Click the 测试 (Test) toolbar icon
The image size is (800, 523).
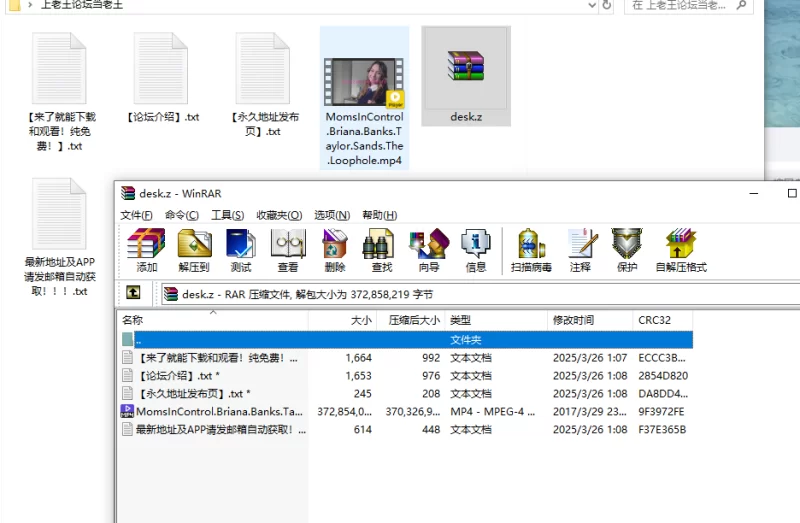coord(241,250)
